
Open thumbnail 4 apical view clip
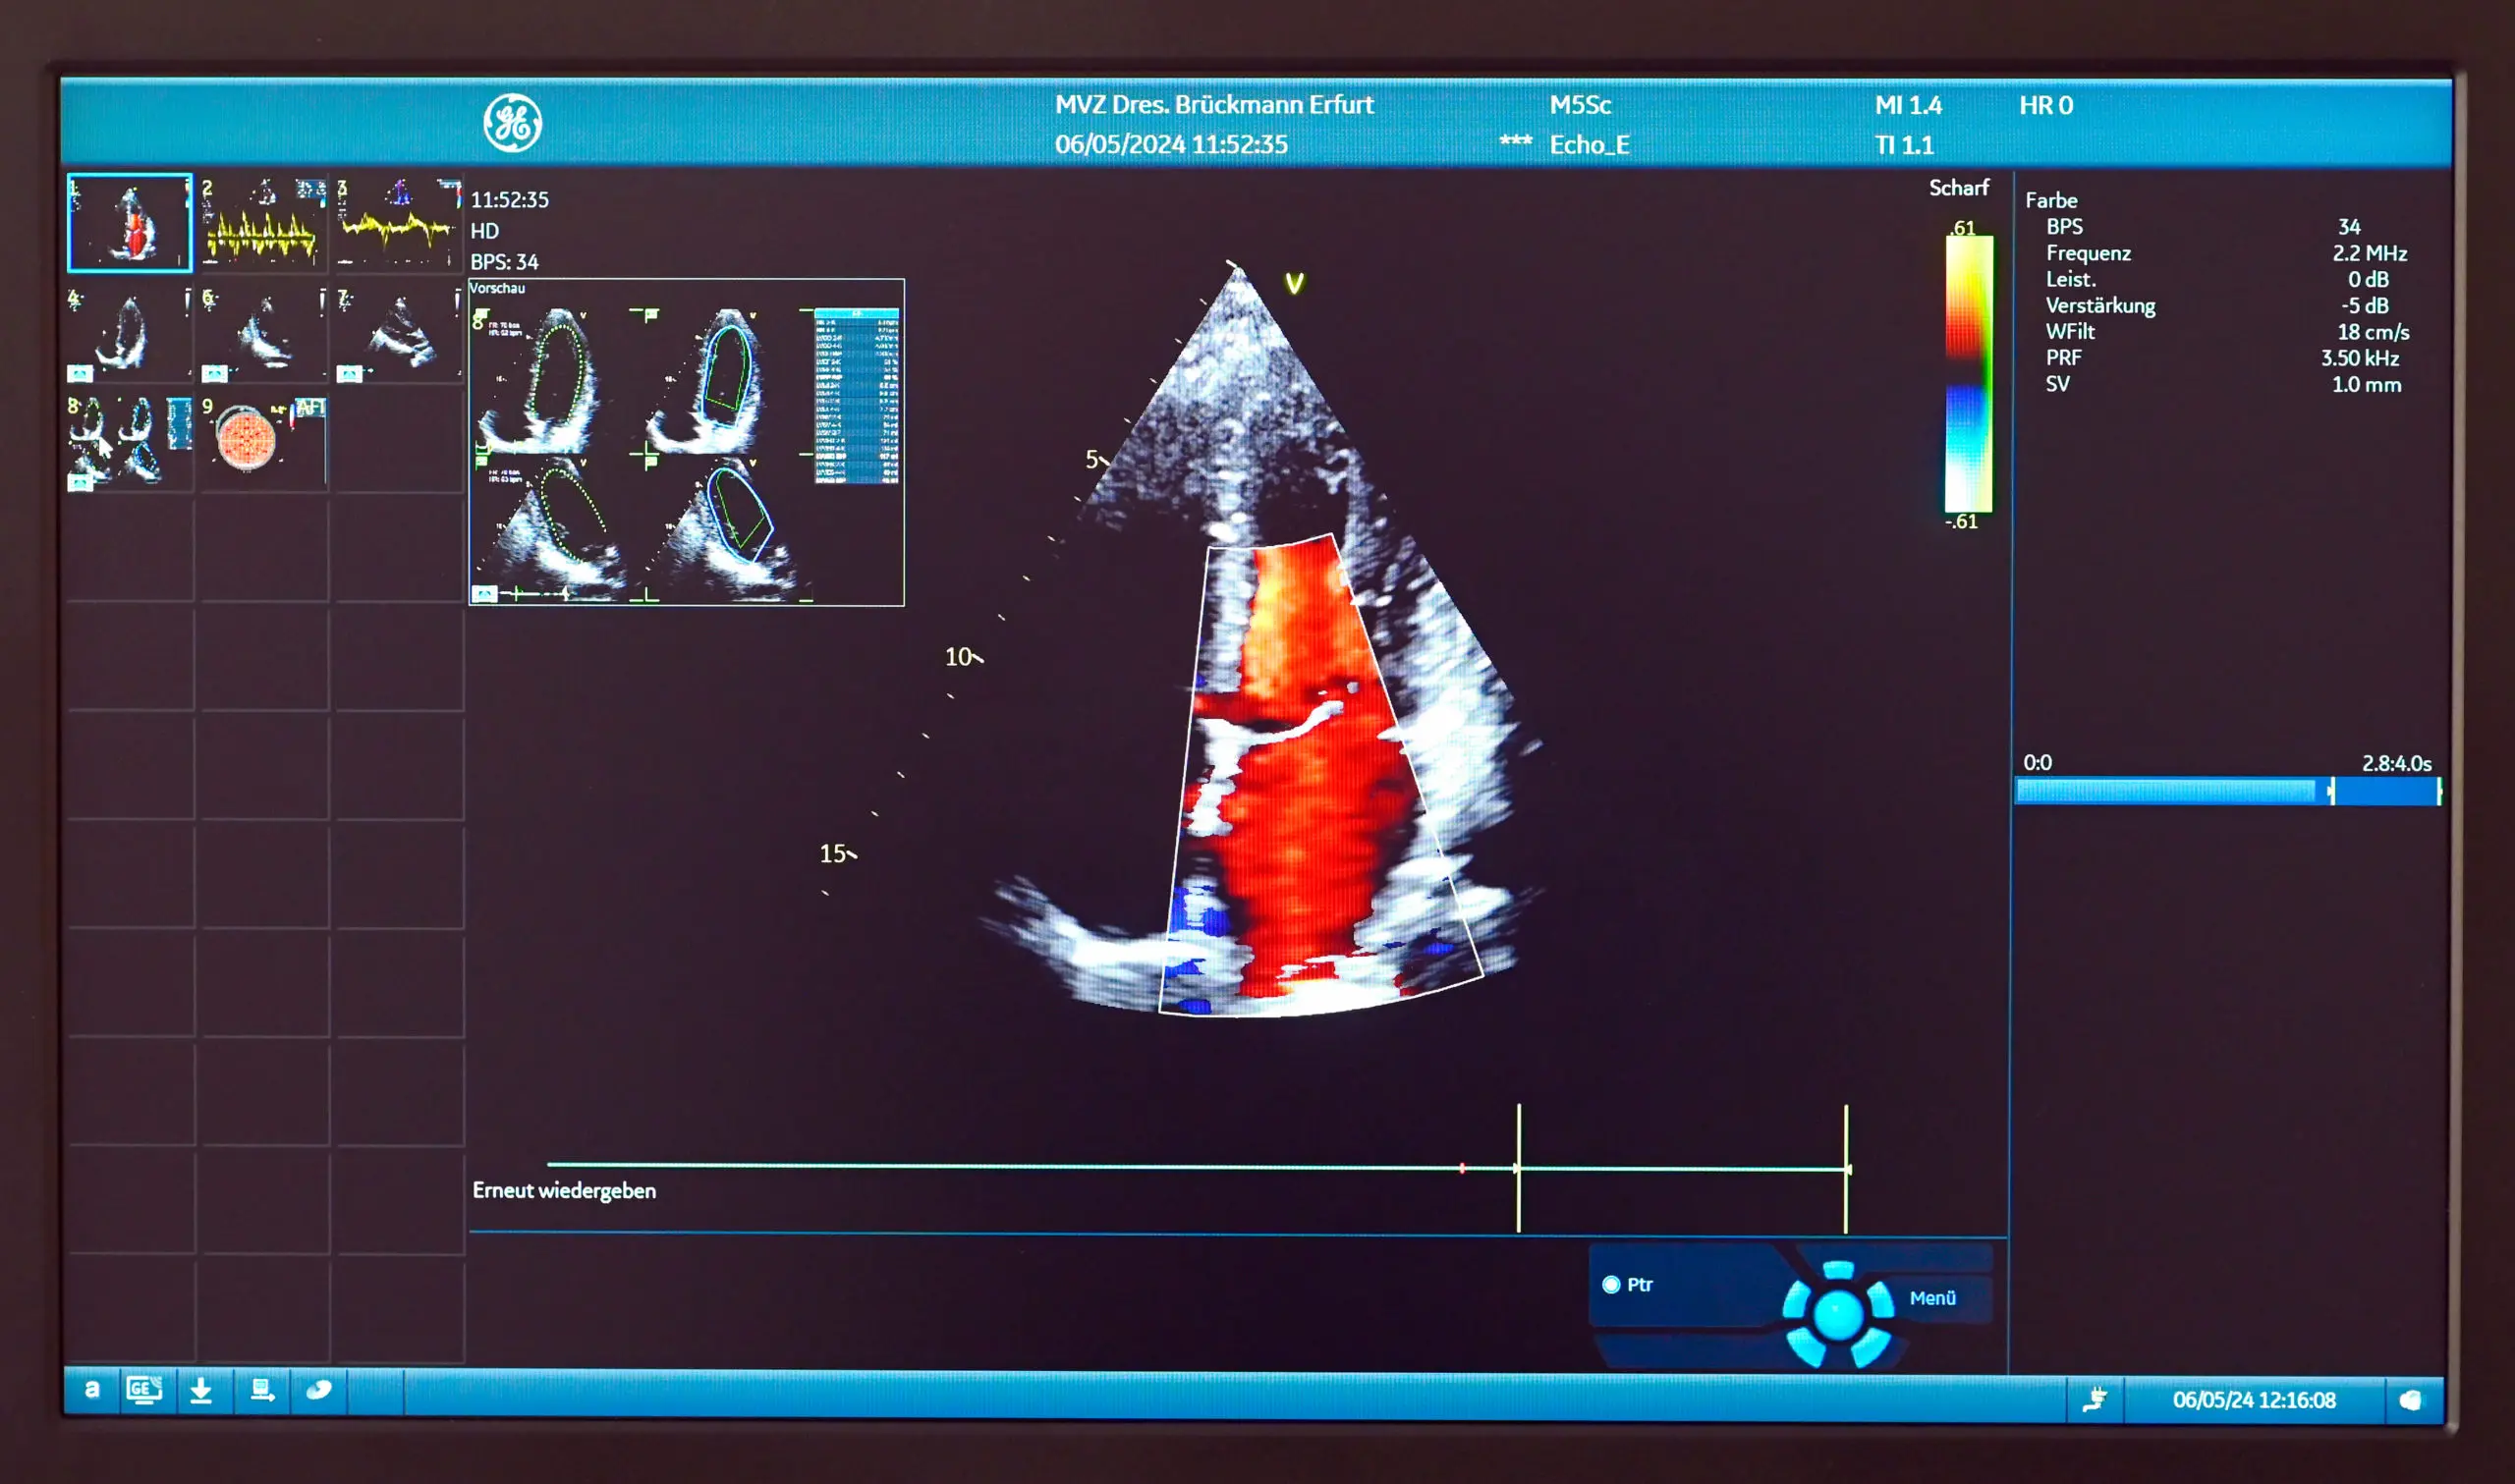tap(130, 333)
